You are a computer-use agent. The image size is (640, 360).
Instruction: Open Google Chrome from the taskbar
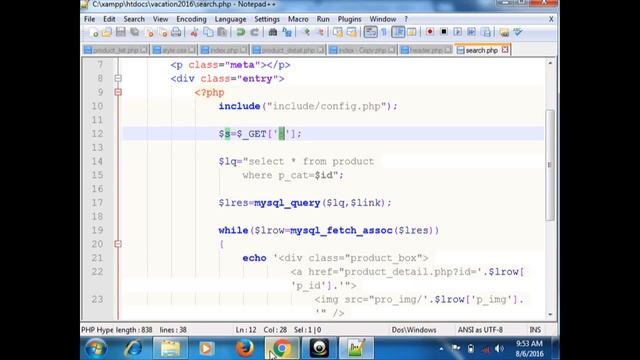point(281,348)
